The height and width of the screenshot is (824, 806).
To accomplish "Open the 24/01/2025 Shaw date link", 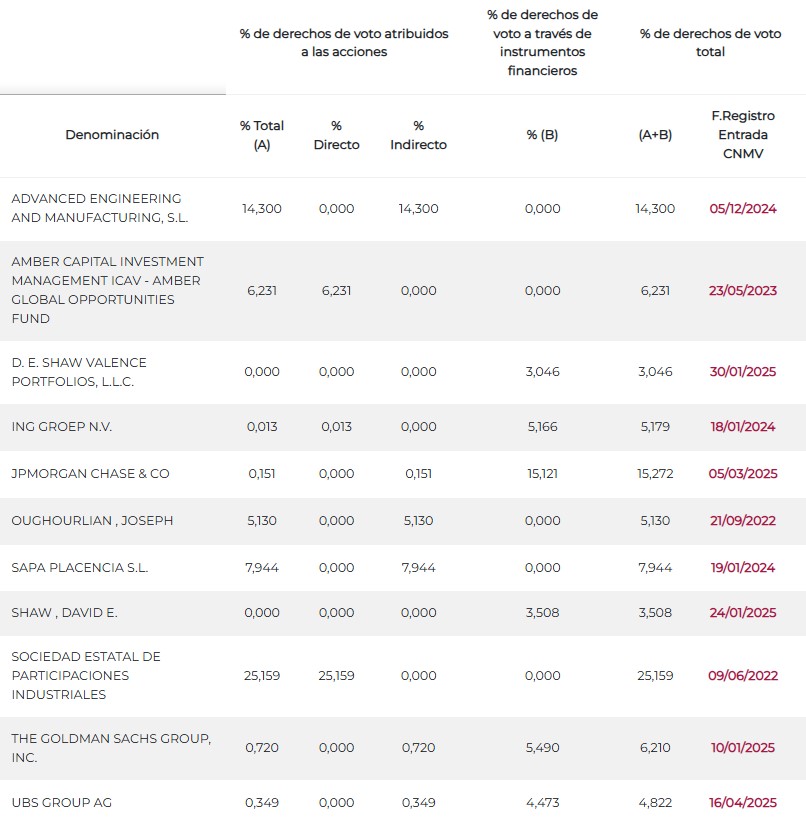I will tap(742, 613).
